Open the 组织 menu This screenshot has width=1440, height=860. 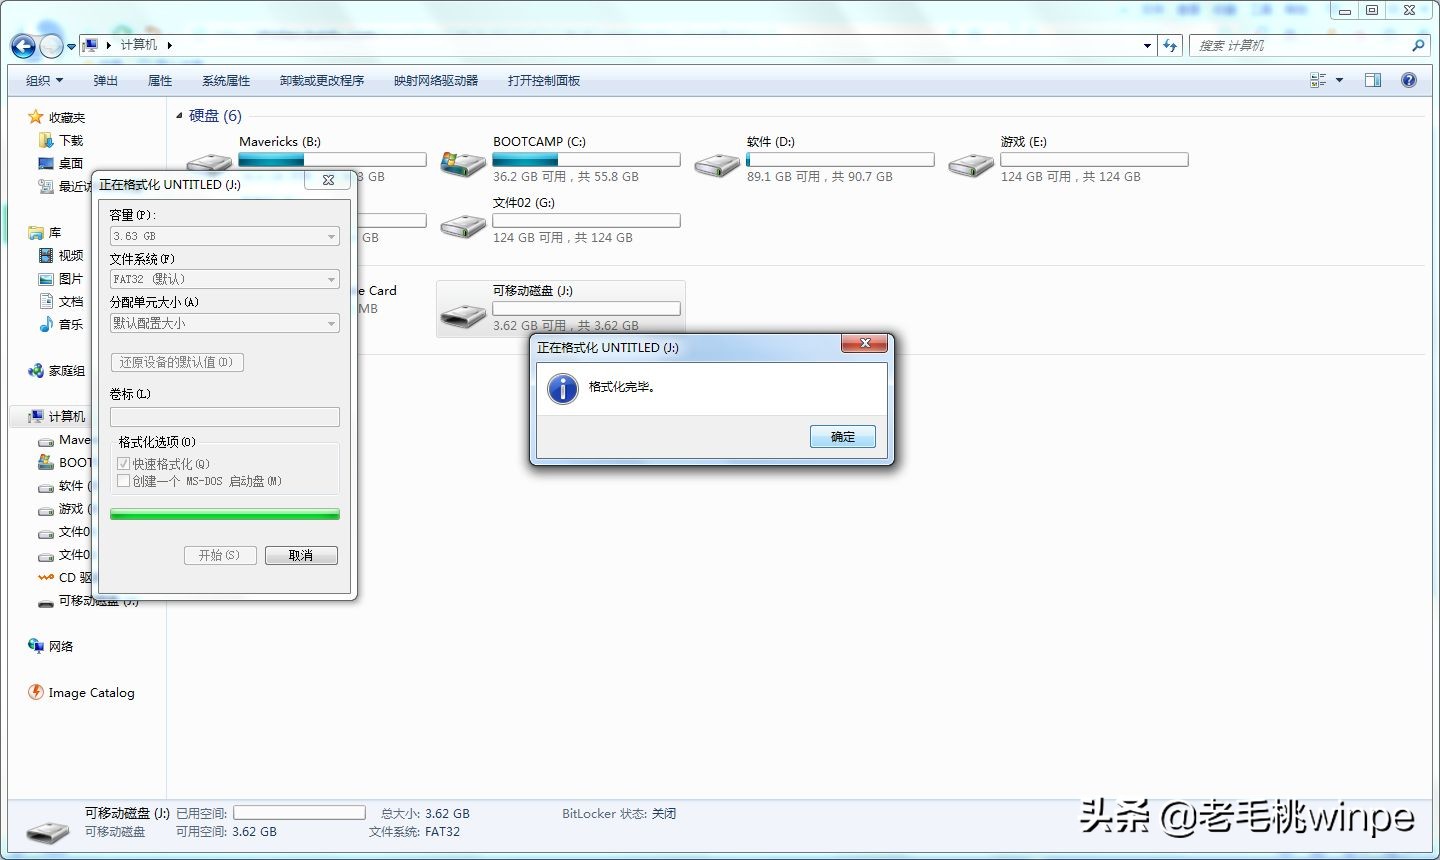coord(44,80)
